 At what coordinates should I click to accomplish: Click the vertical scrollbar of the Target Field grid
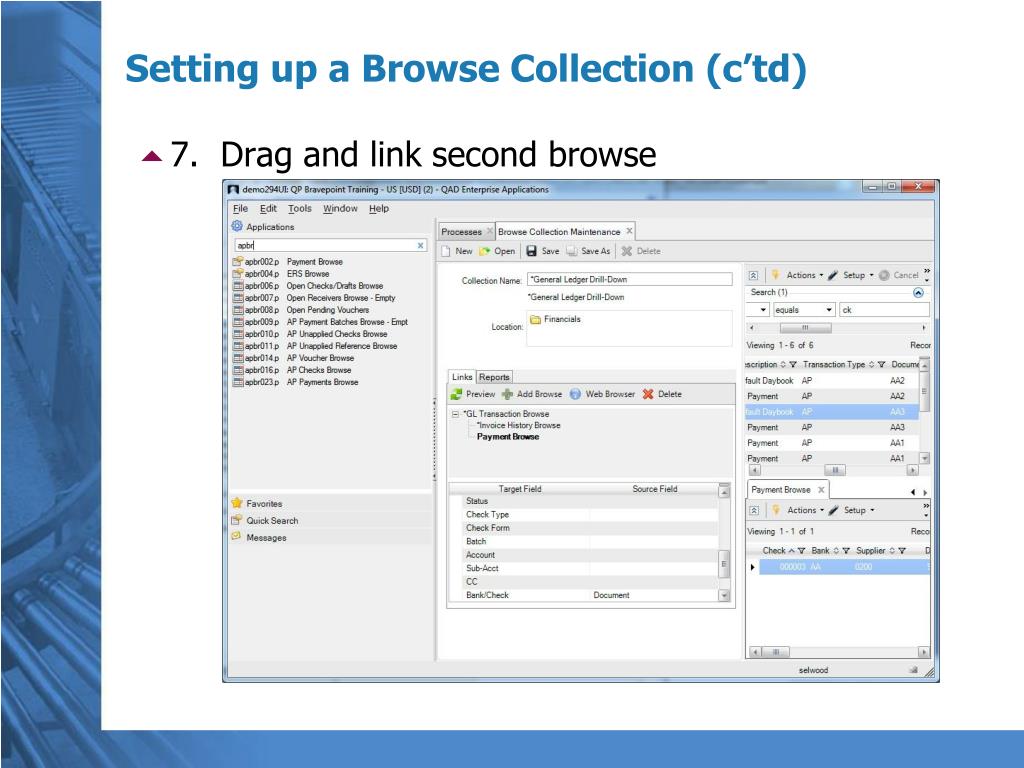coord(724,542)
